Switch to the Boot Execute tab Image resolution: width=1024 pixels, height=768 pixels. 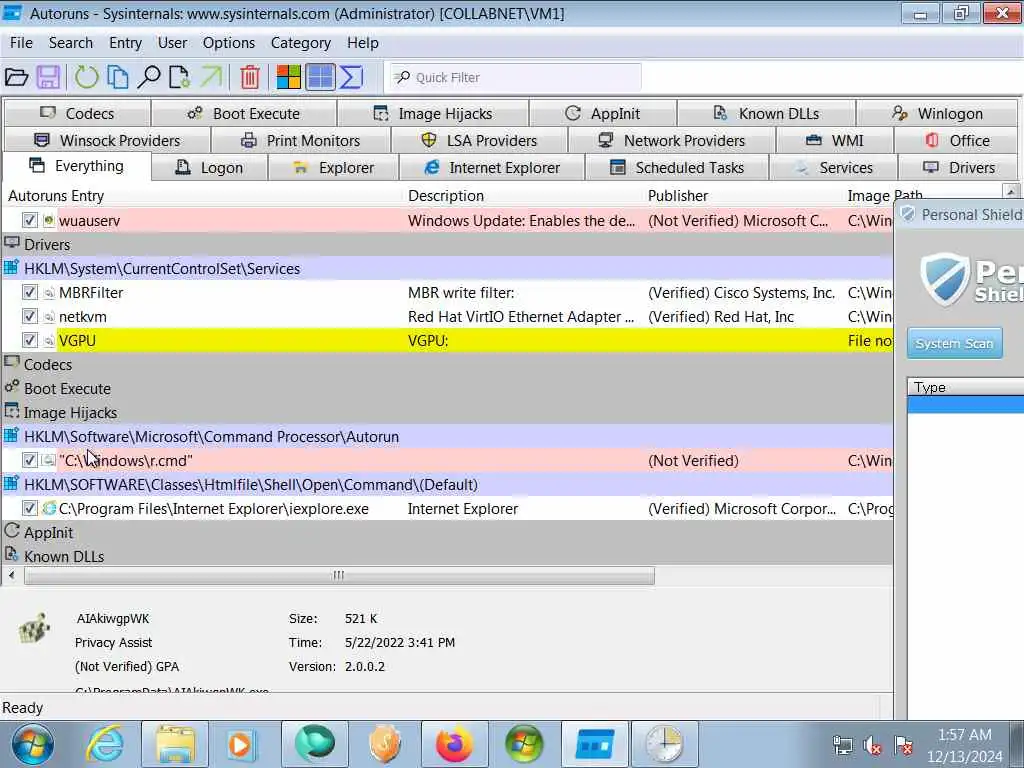[x=244, y=114]
